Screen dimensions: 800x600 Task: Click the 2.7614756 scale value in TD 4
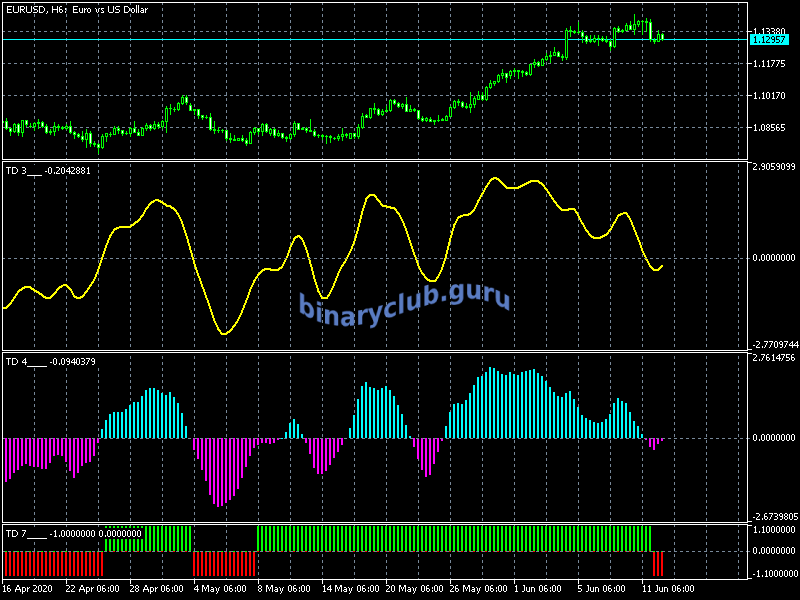[x=773, y=357]
